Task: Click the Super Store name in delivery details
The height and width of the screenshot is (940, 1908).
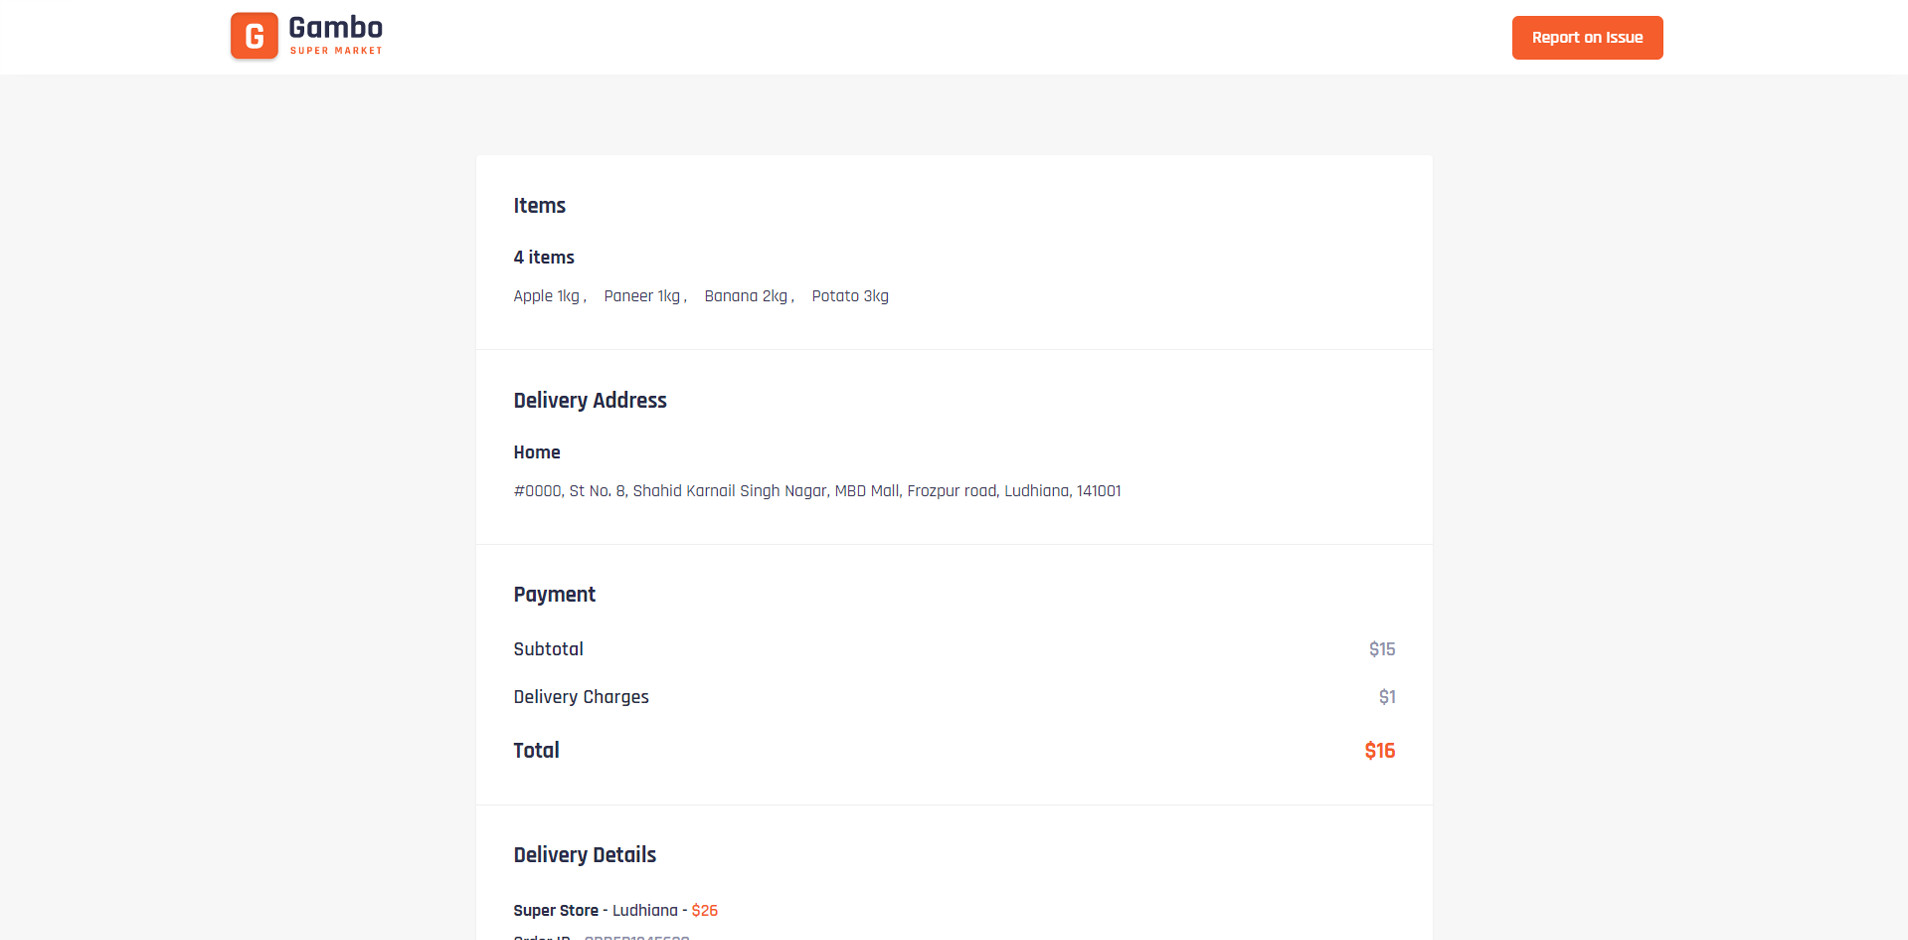Action: coord(555,911)
